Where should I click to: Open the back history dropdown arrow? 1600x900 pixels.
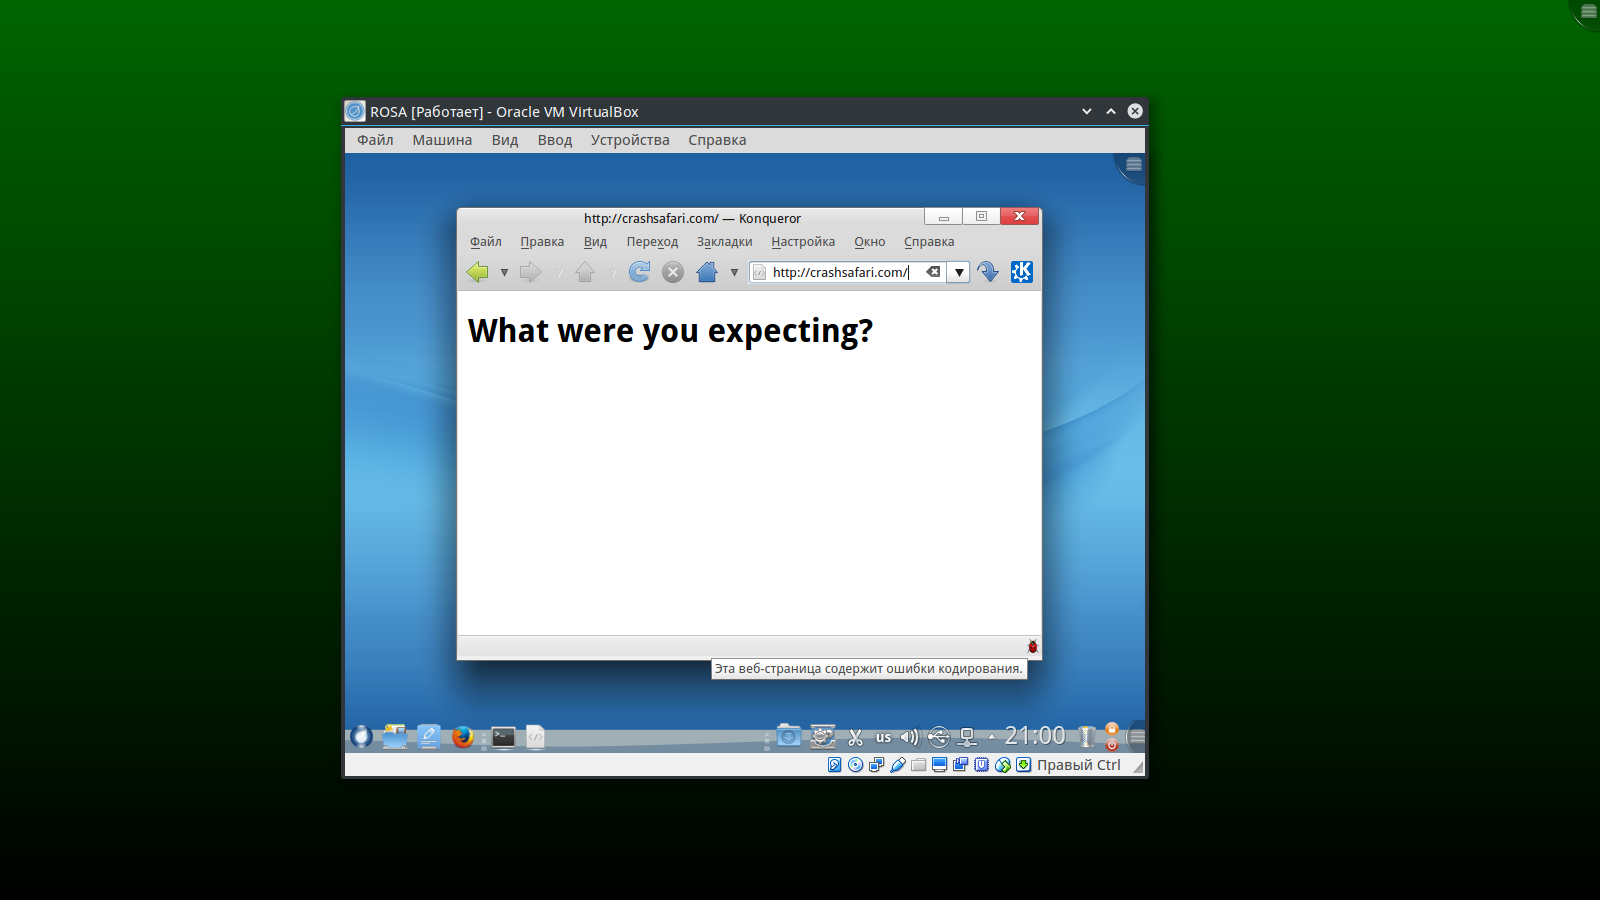(x=504, y=272)
